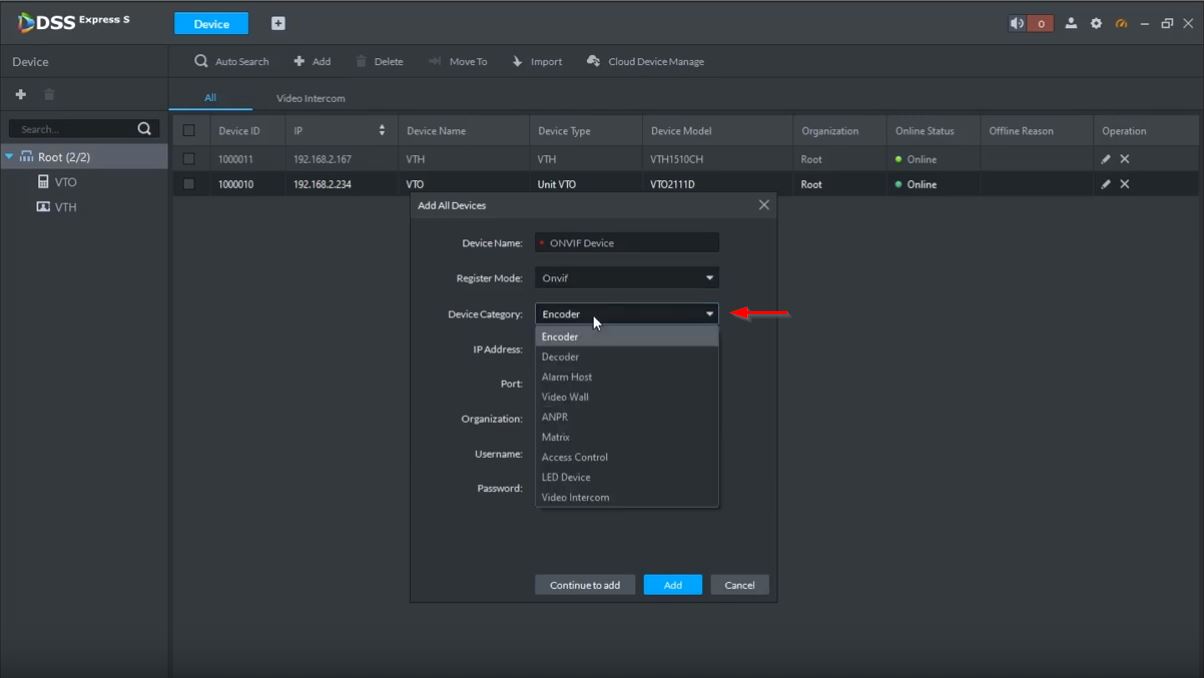The width and height of the screenshot is (1204, 678).
Task: Edit the VTH device with pencil icon
Action: (1106, 159)
